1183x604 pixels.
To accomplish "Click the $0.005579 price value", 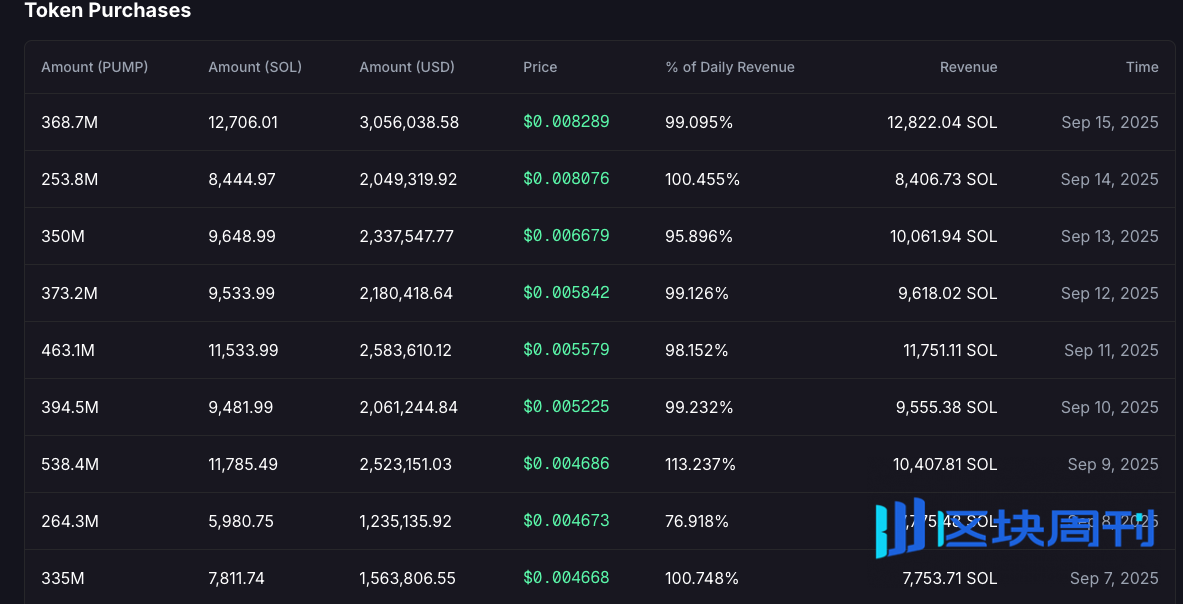I will tap(566, 350).
